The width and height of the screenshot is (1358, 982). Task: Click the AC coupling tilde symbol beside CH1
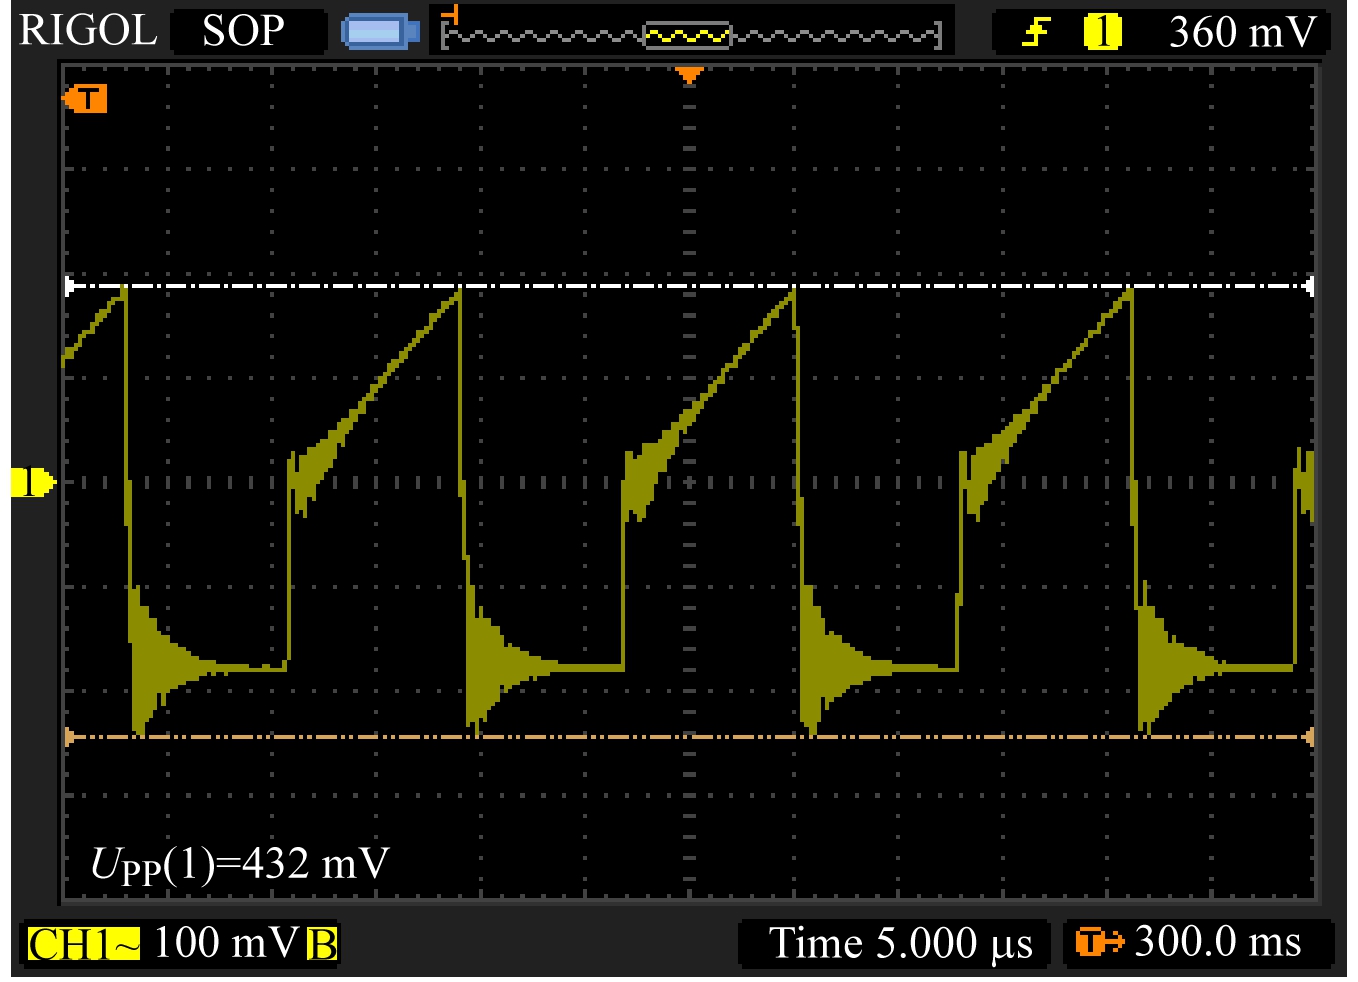(126, 944)
